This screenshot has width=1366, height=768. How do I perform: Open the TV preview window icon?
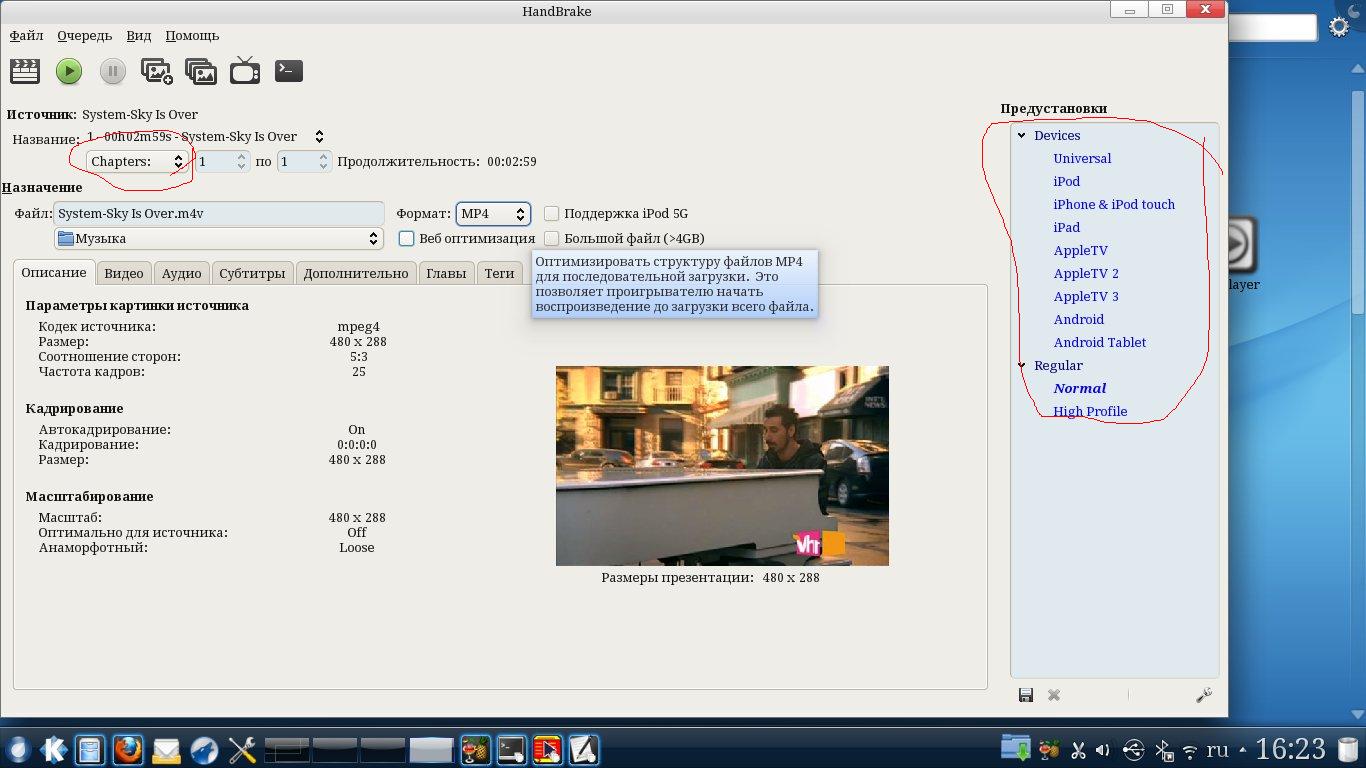(x=245, y=71)
